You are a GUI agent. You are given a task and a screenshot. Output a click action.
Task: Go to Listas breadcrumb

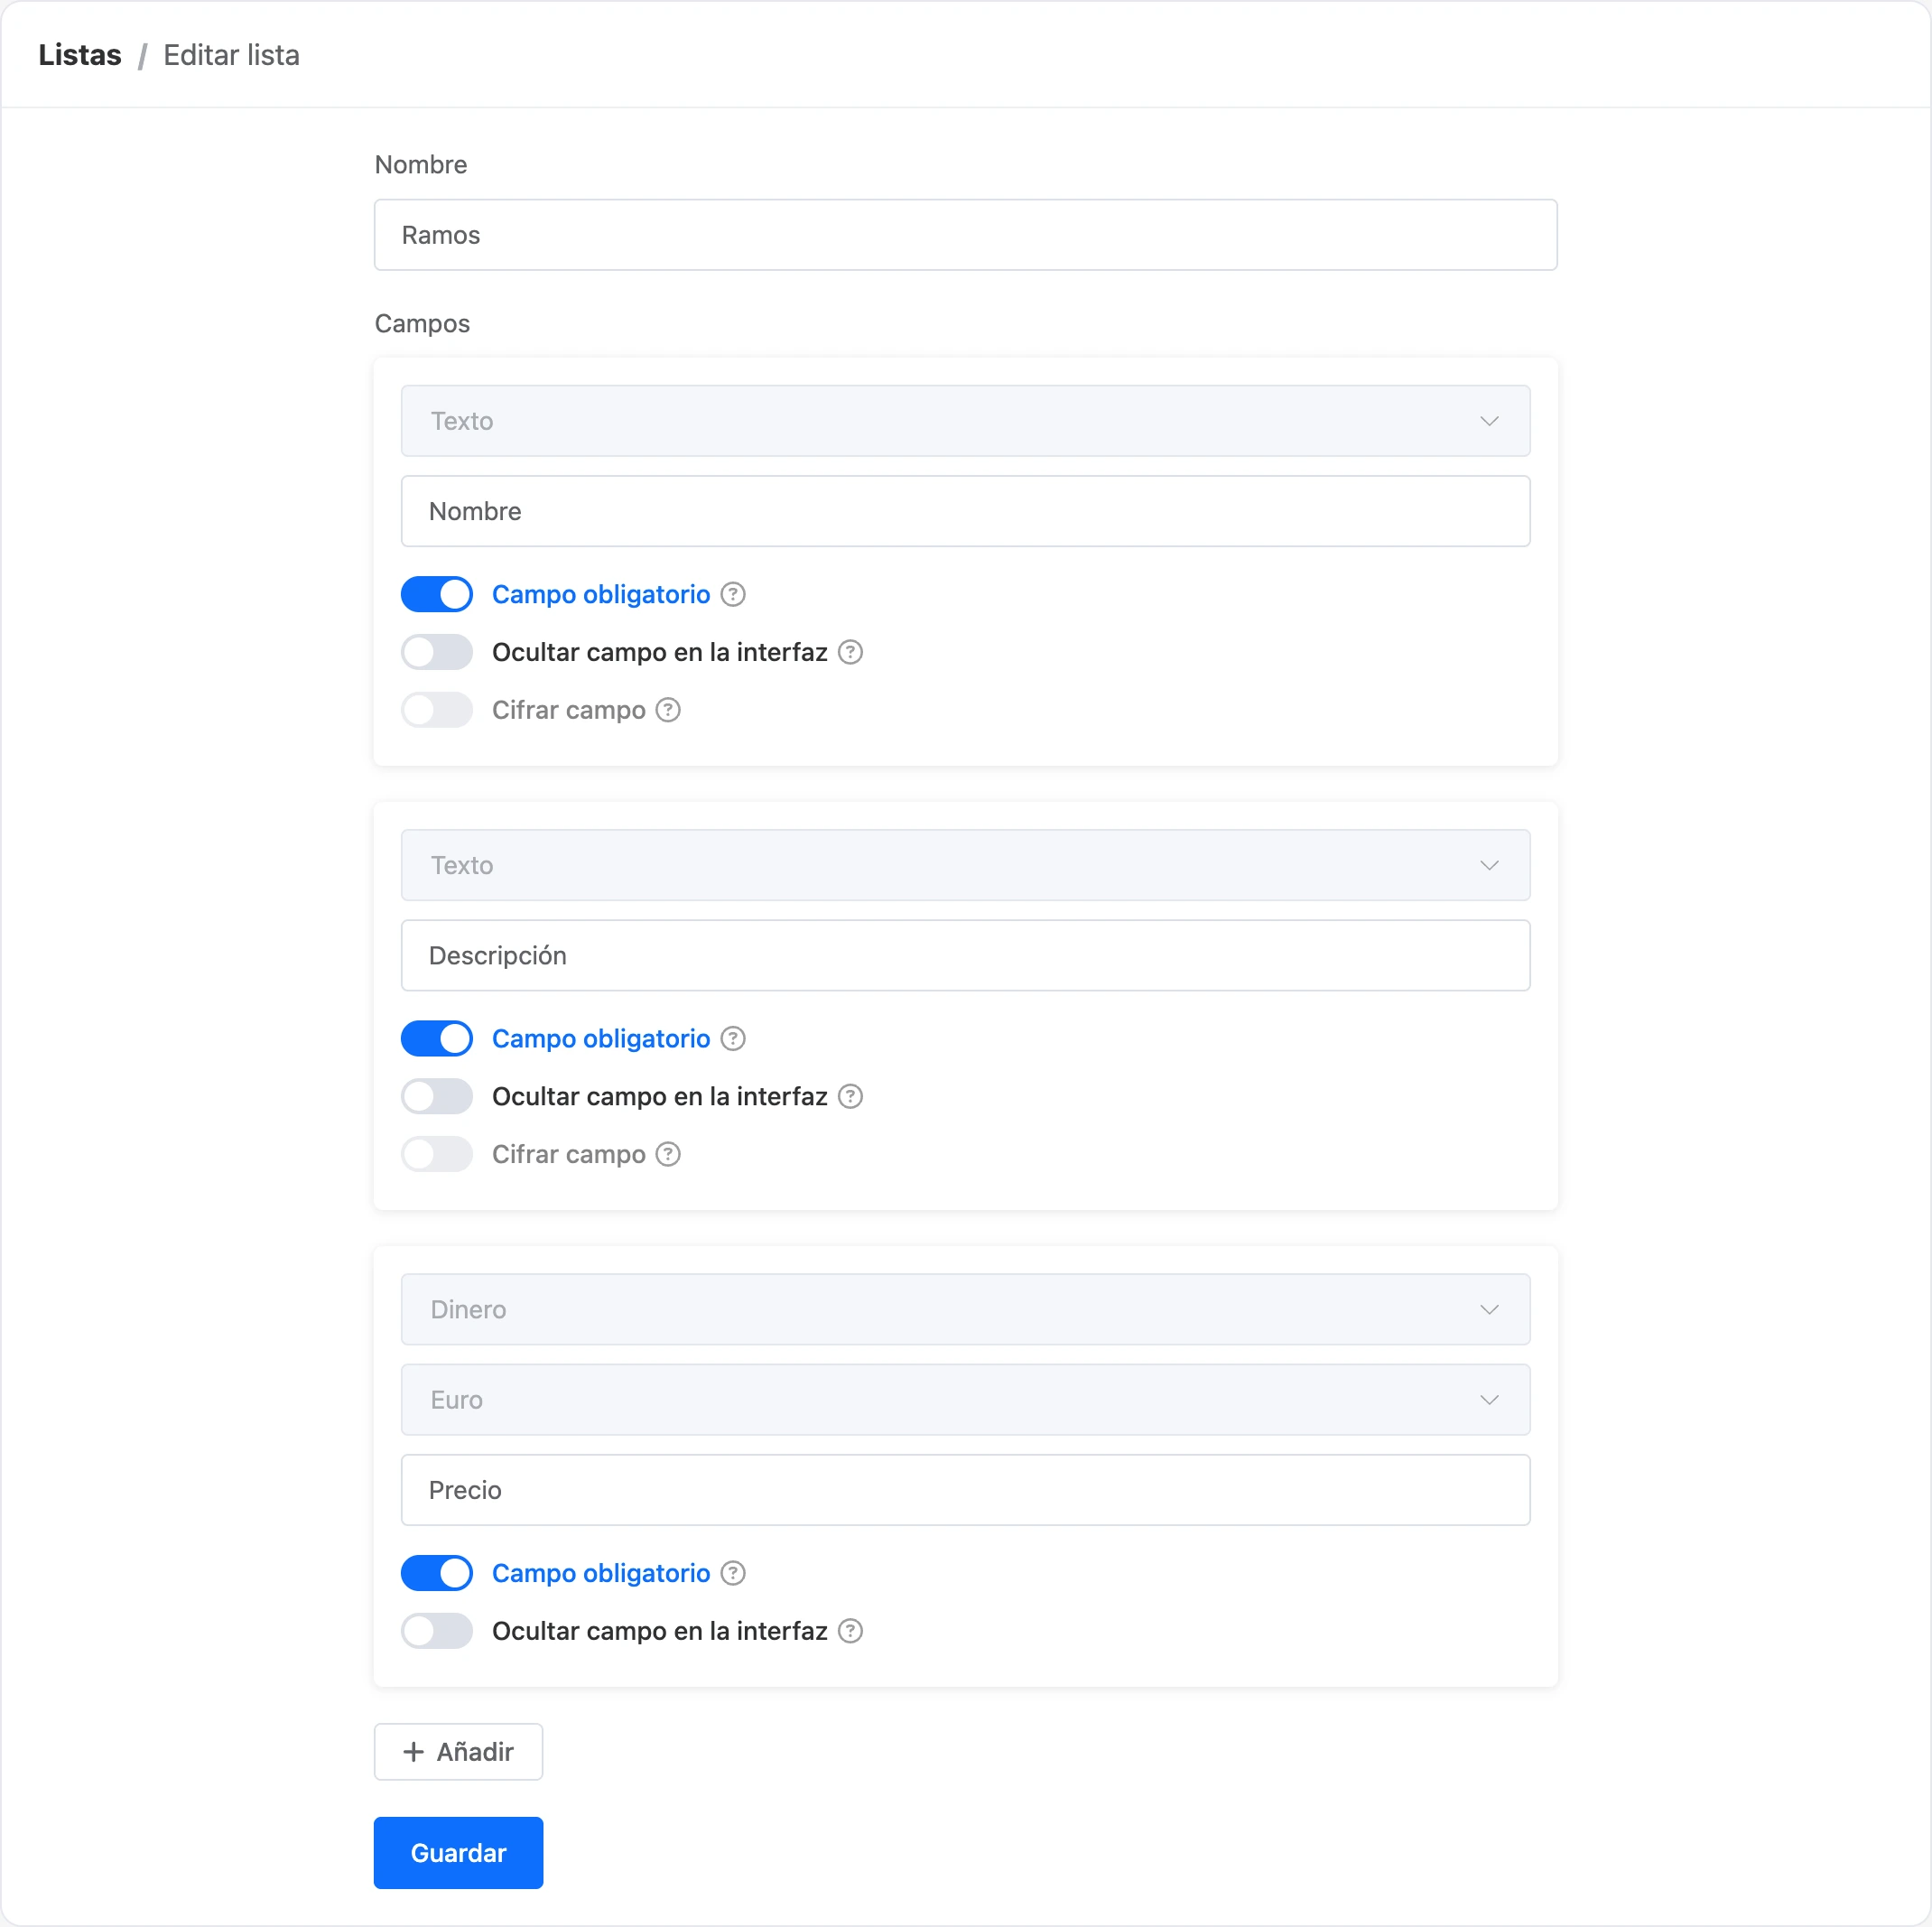click(x=80, y=55)
